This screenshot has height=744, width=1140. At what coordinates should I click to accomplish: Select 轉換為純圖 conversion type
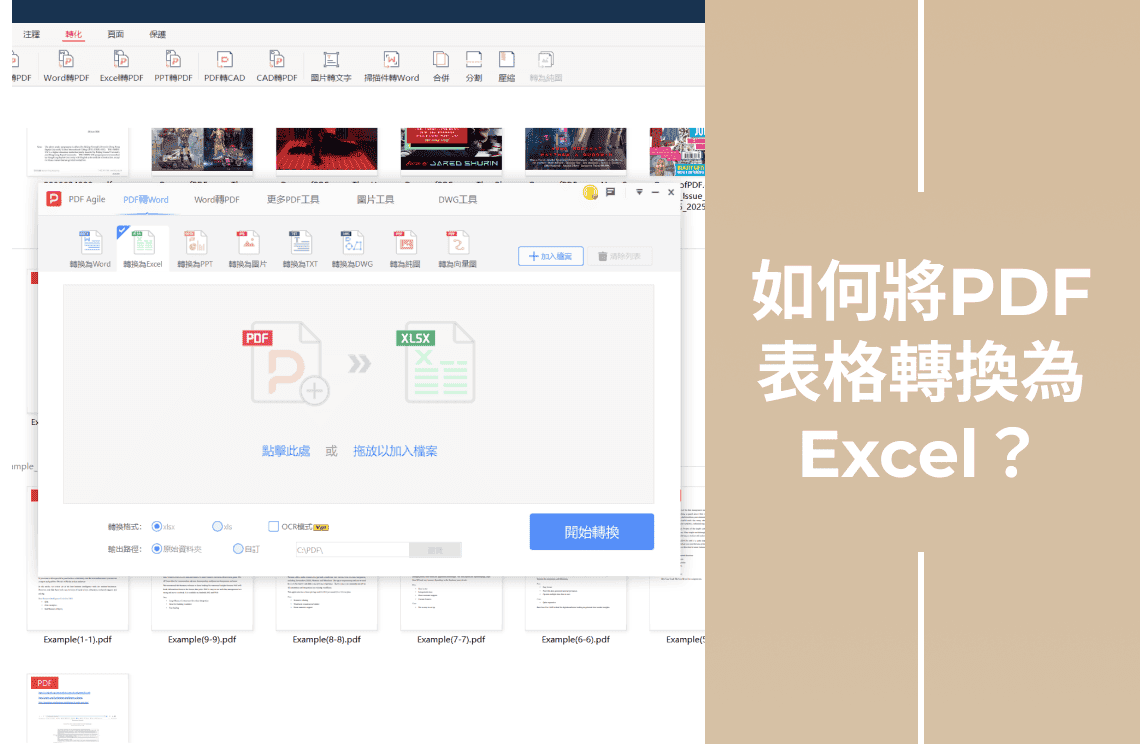click(x=405, y=249)
